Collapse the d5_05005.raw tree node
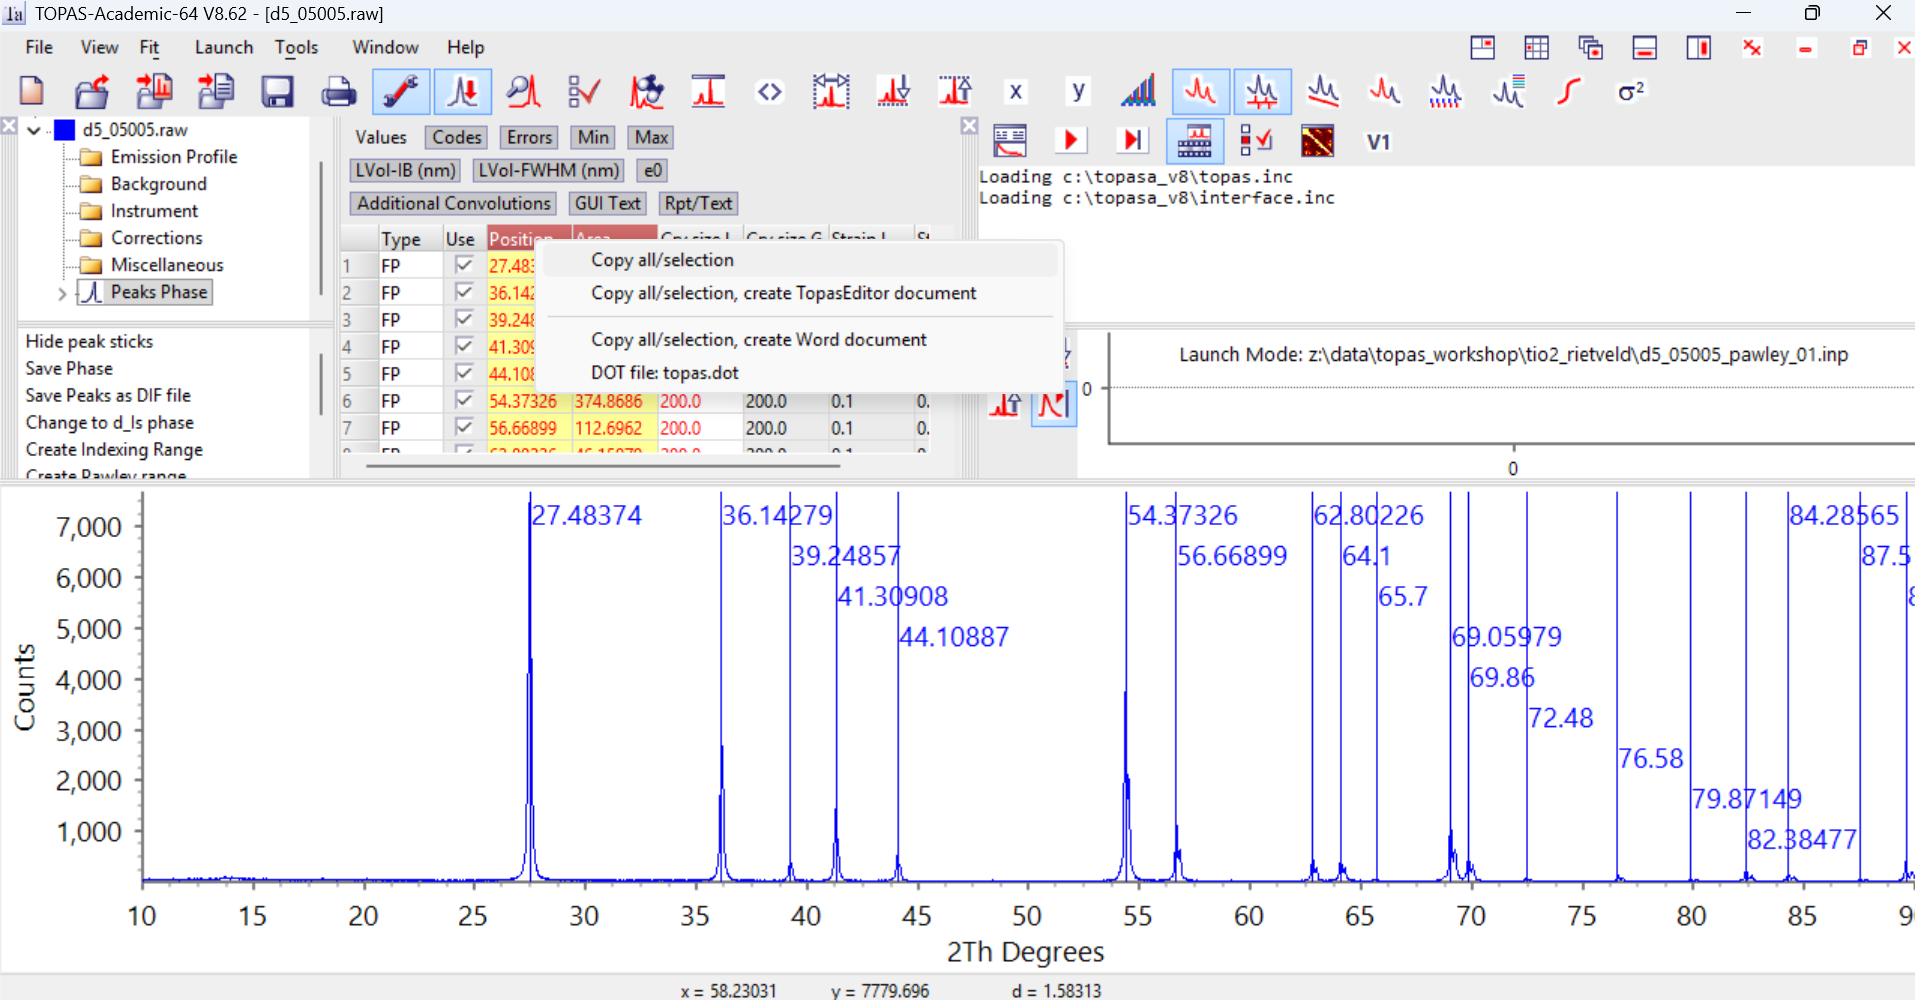The width and height of the screenshot is (1915, 1000). click(34, 130)
